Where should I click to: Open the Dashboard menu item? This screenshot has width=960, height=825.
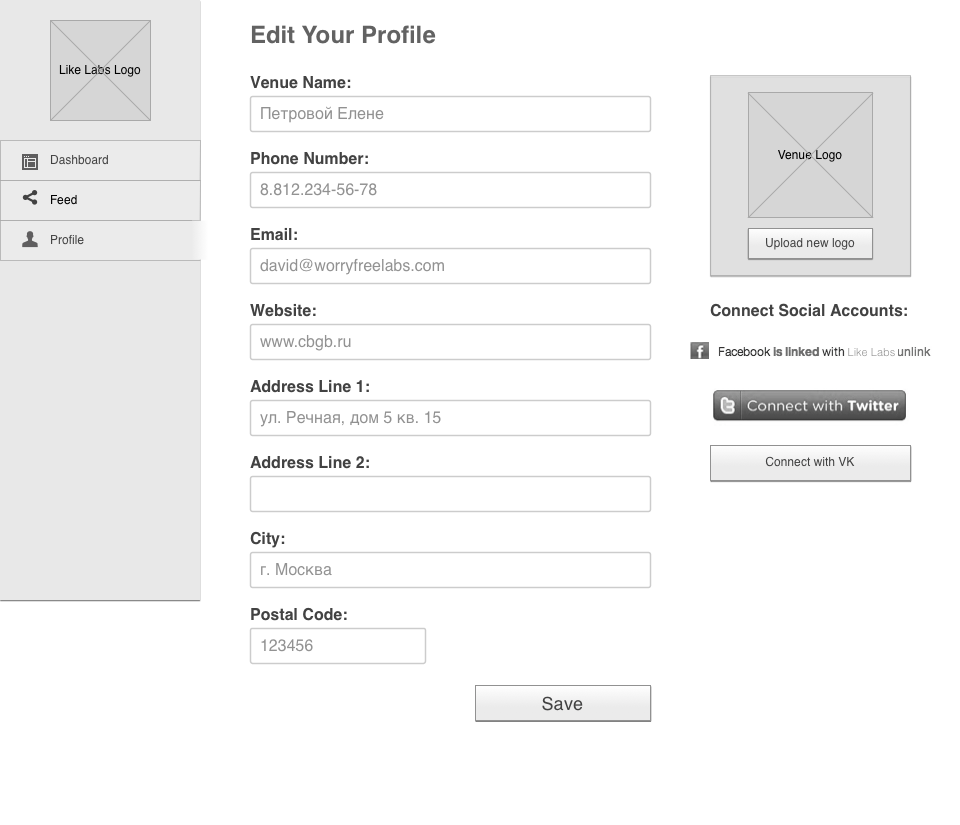coord(79,160)
